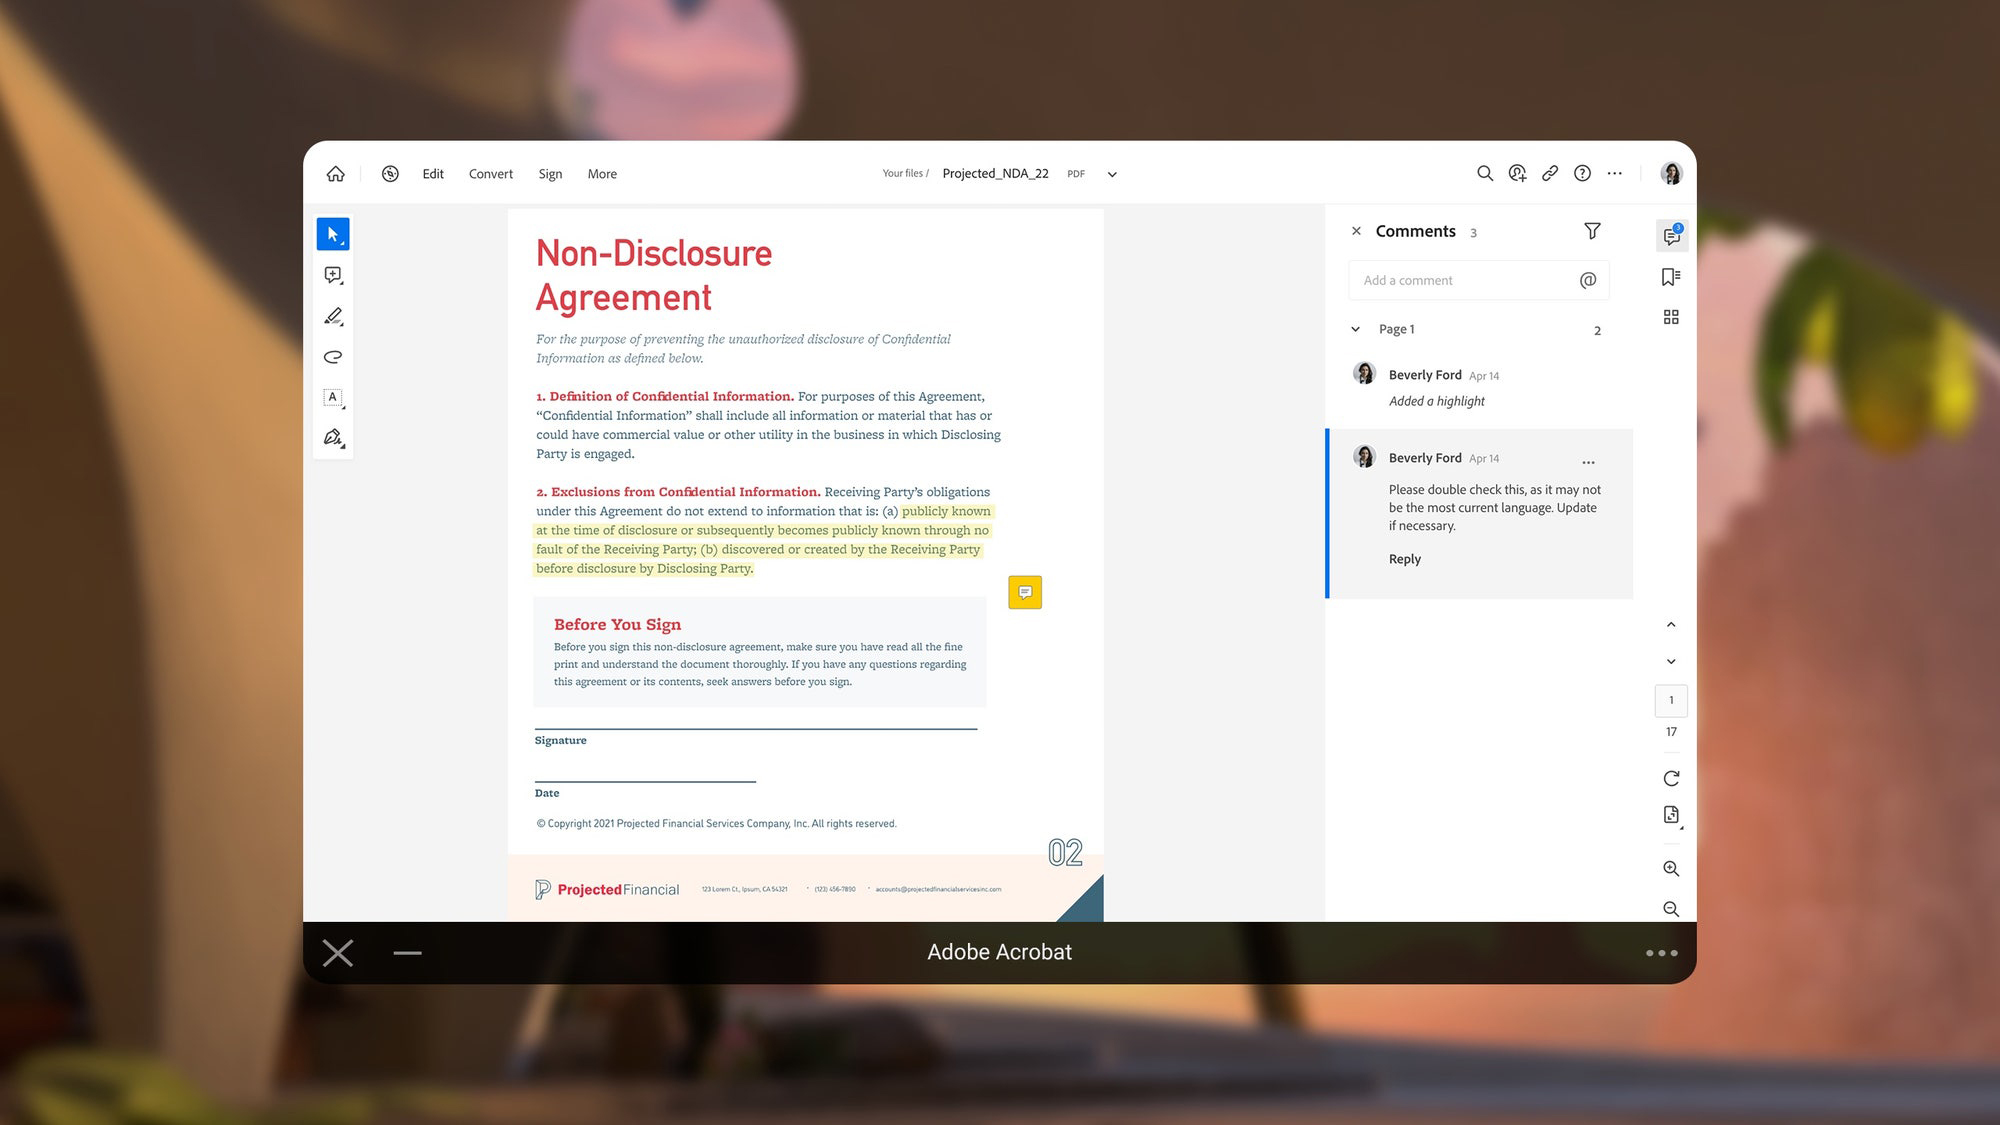2000x1125 pixels.
Task: Expand the next page chevron navigation
Action: coord(1670,662)
